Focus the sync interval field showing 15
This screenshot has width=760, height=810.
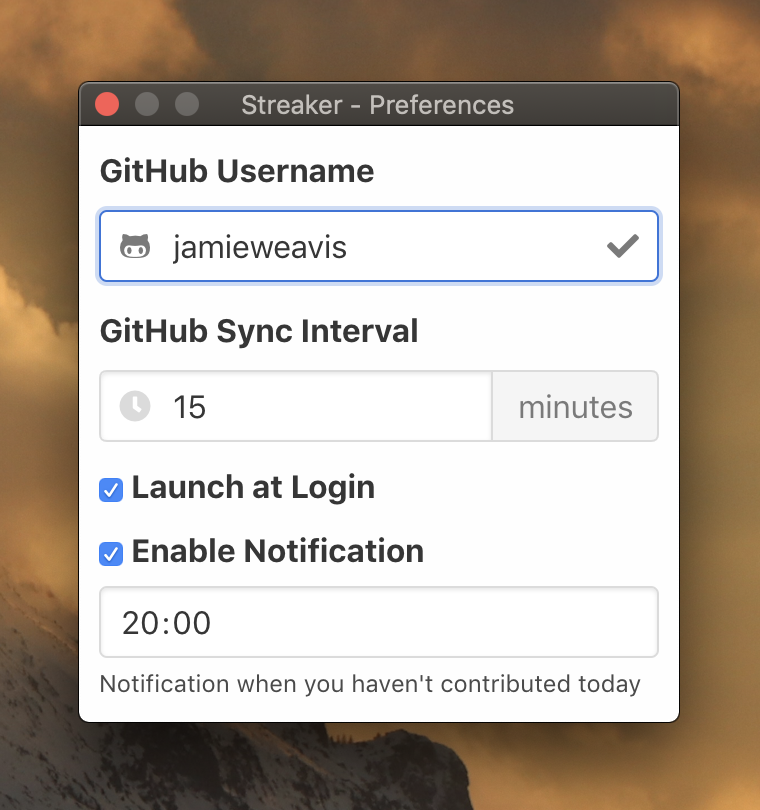coord(296,406)
